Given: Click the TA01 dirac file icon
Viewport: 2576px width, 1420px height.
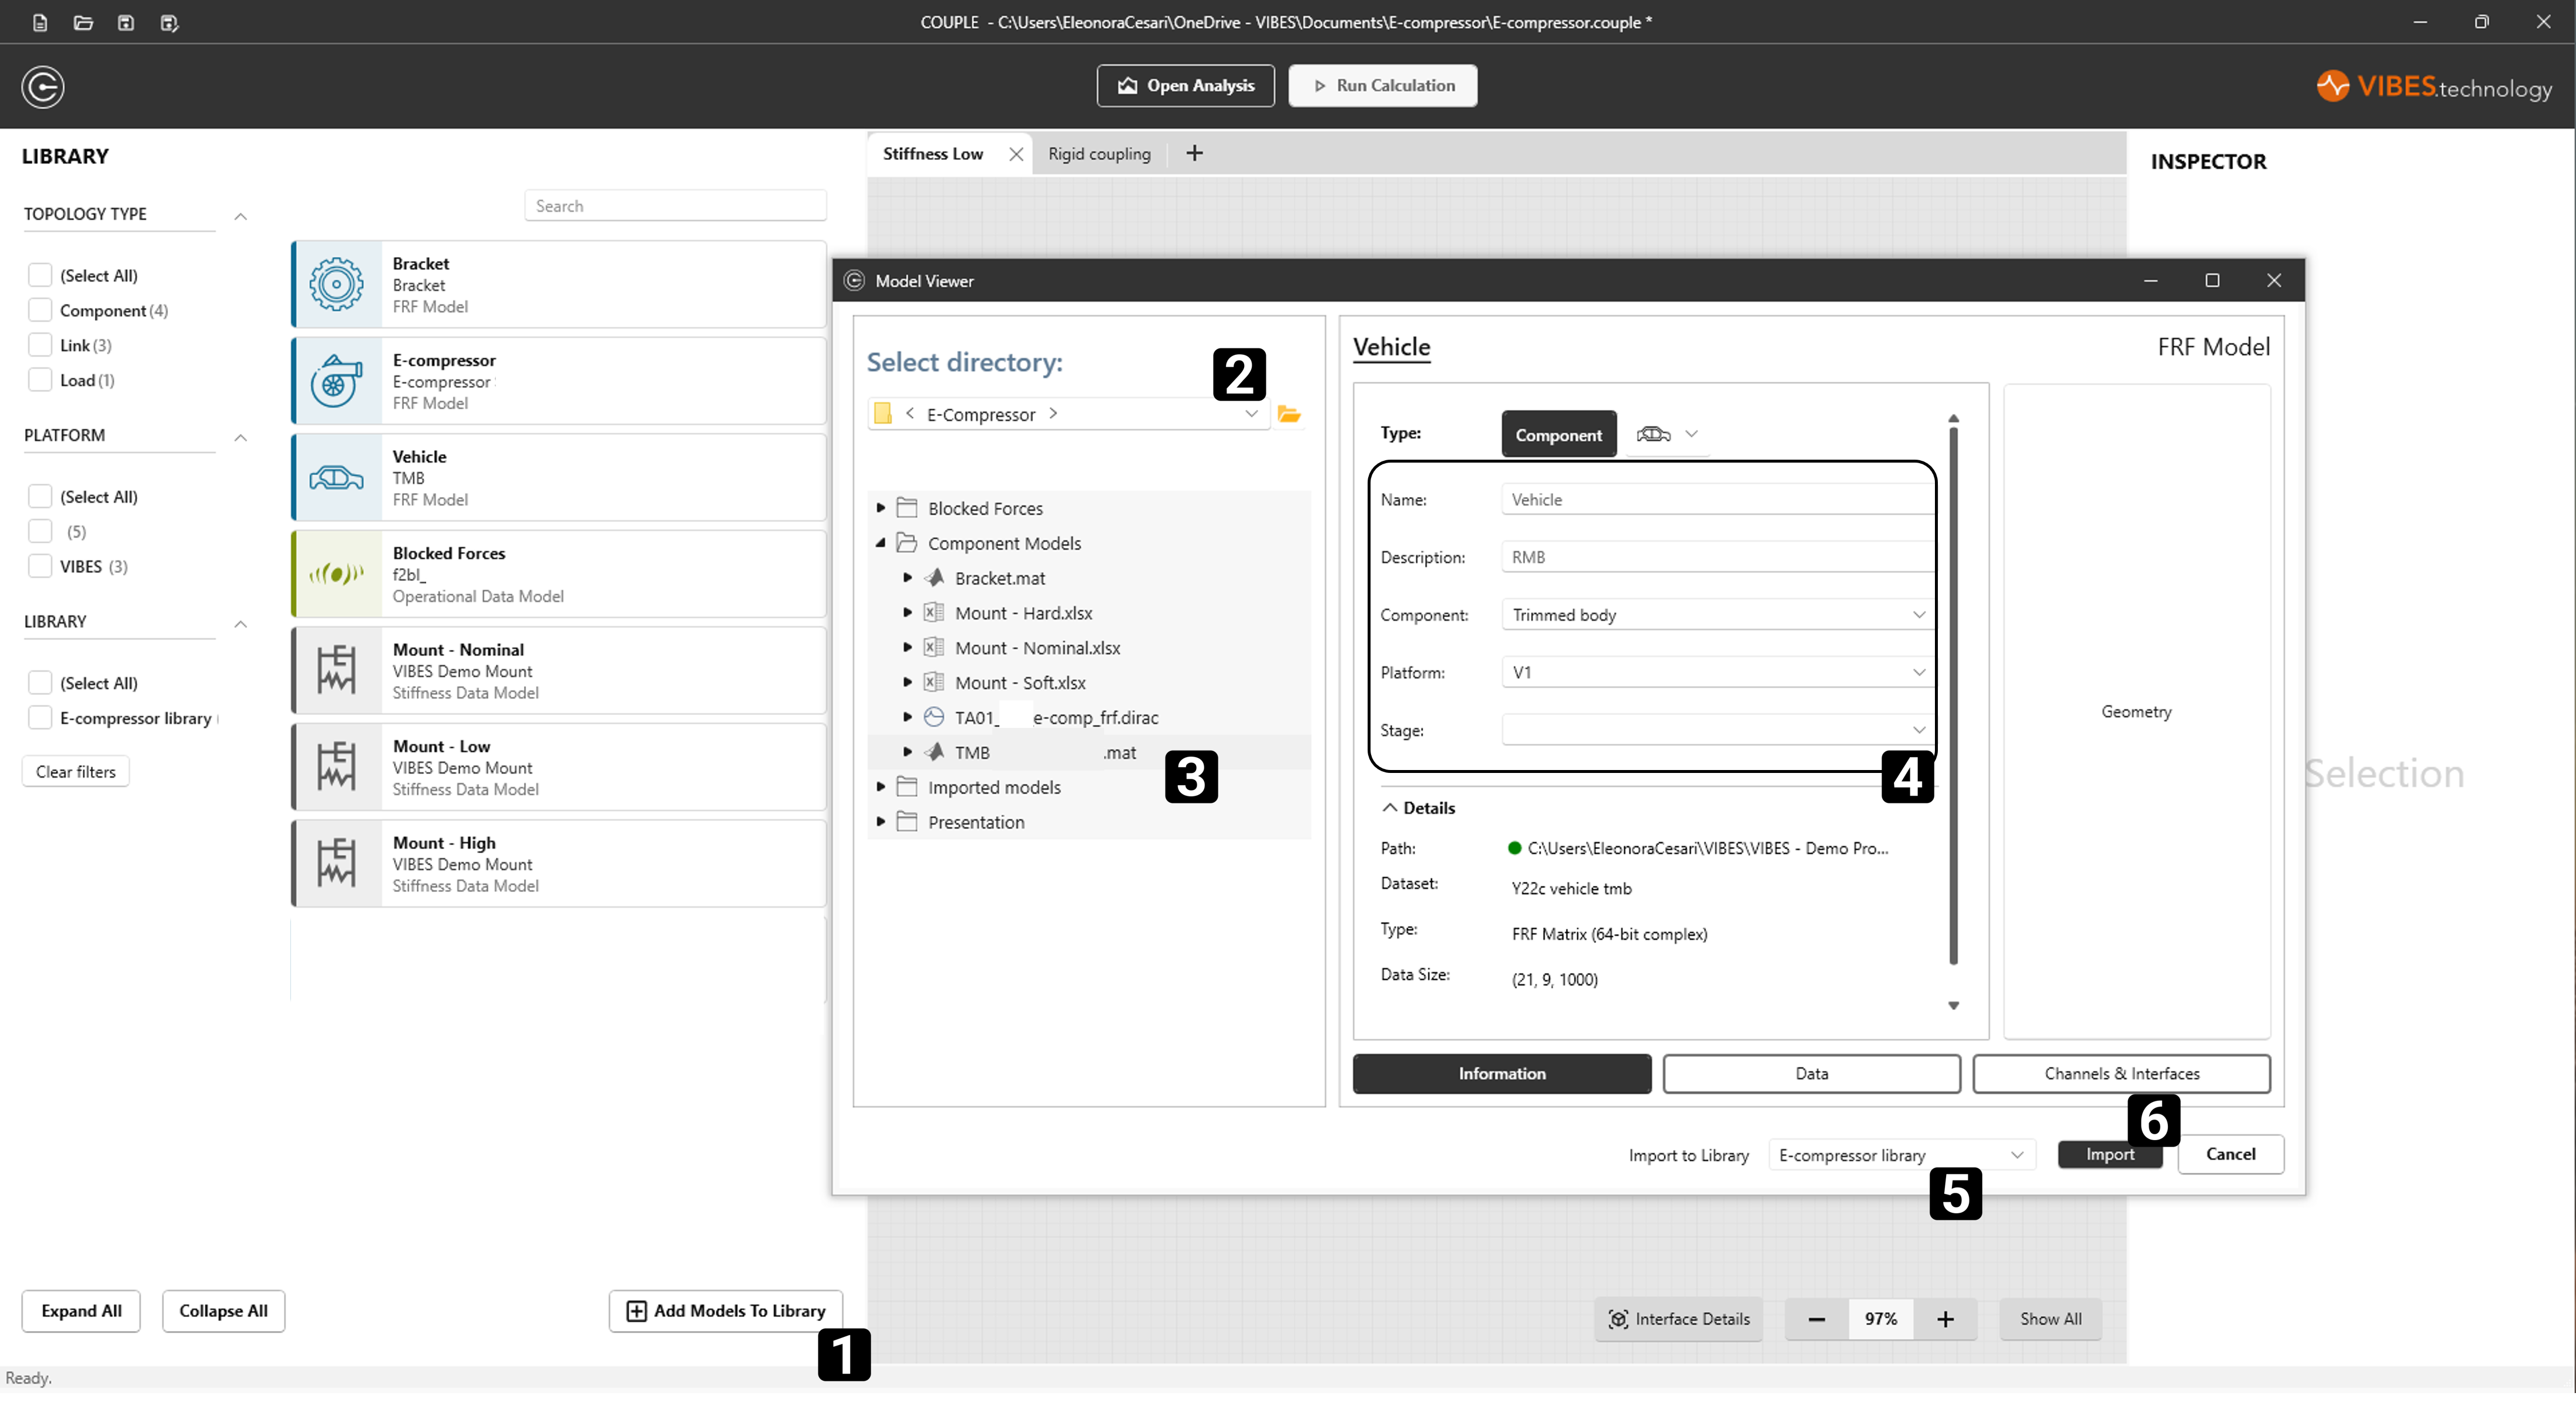Looking at the screenshot, I should point(934,717).
